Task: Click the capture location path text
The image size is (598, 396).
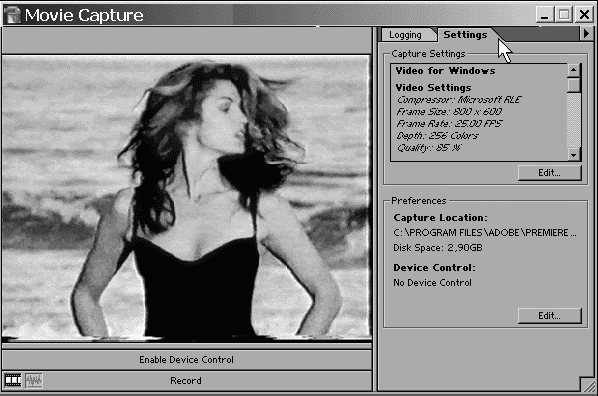Action: click(x=485, y=233)
